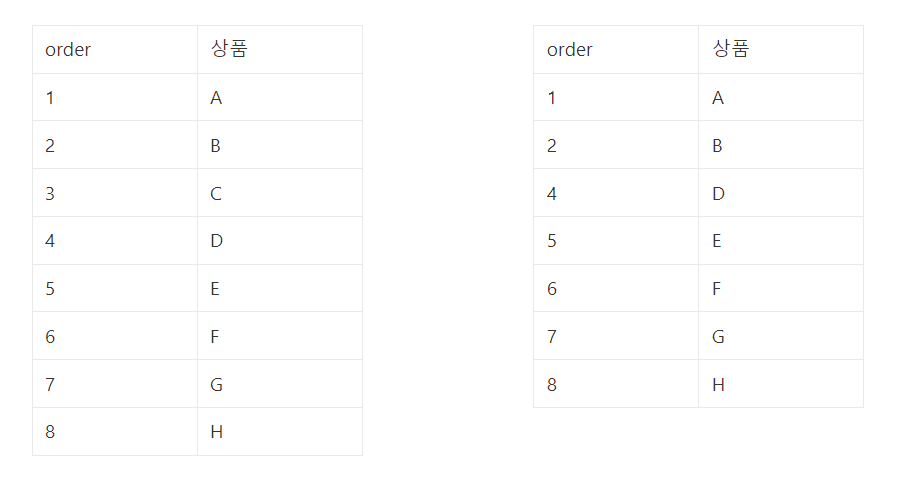
Task: Click cell 'C' in the left table
Action: 280,193
